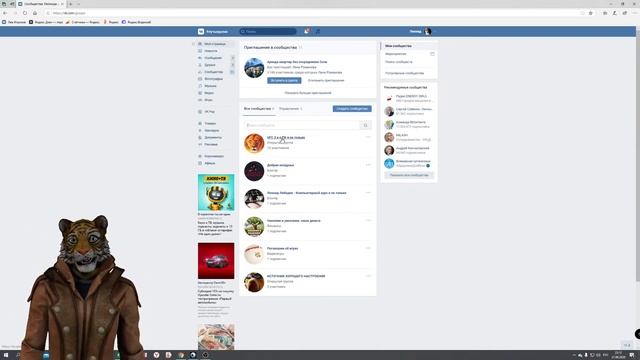640x360 pixels.
Task: Open the ellipsis menu for Разговоры об игре
Action: 368,248
